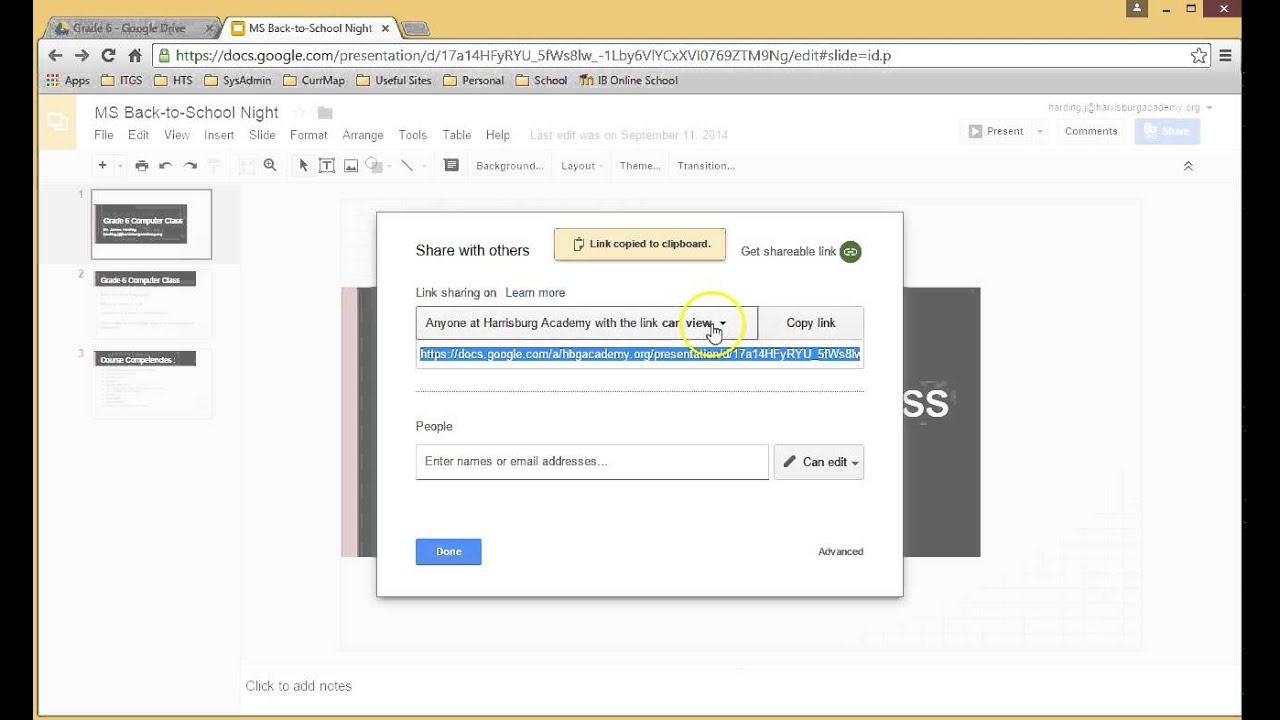
Task: Click the insert comment icon in toolbar
Action: point(451,166)
